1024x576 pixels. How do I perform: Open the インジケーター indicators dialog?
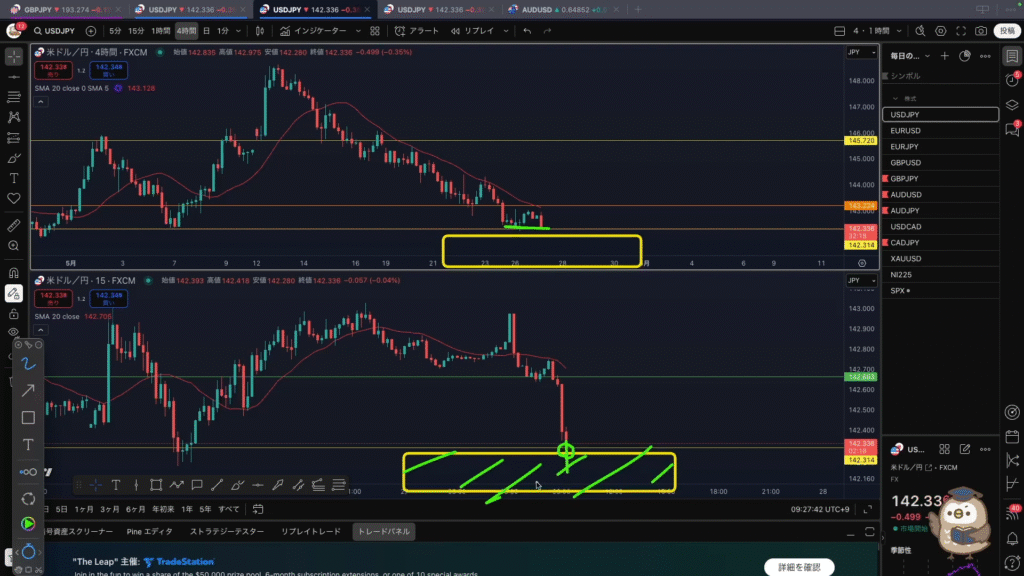click(313, 31)
